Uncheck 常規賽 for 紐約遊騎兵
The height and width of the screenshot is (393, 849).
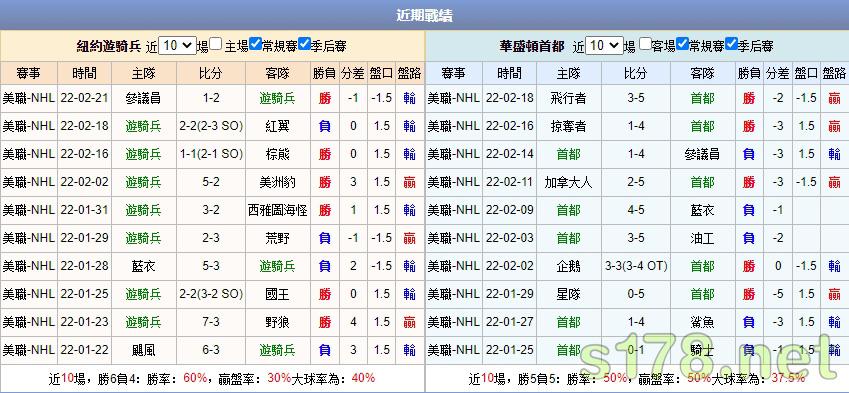click(x=256, y=44)
